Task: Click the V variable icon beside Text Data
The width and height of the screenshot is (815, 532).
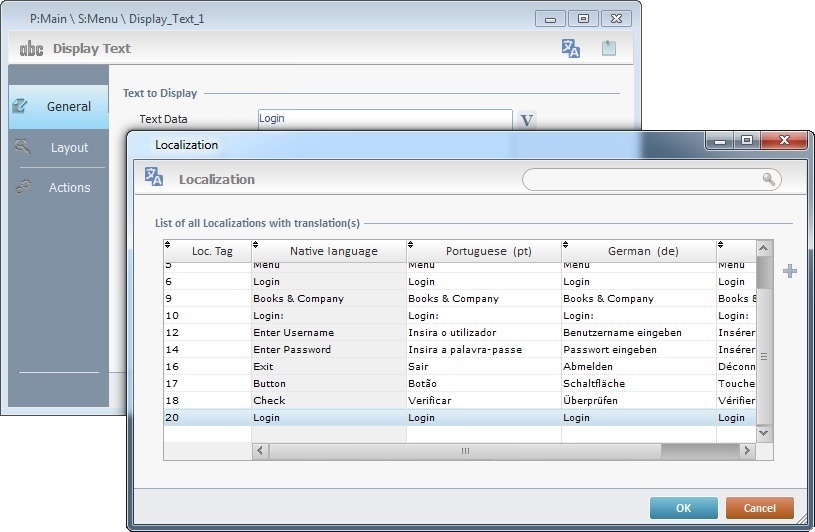Action: 528,120
